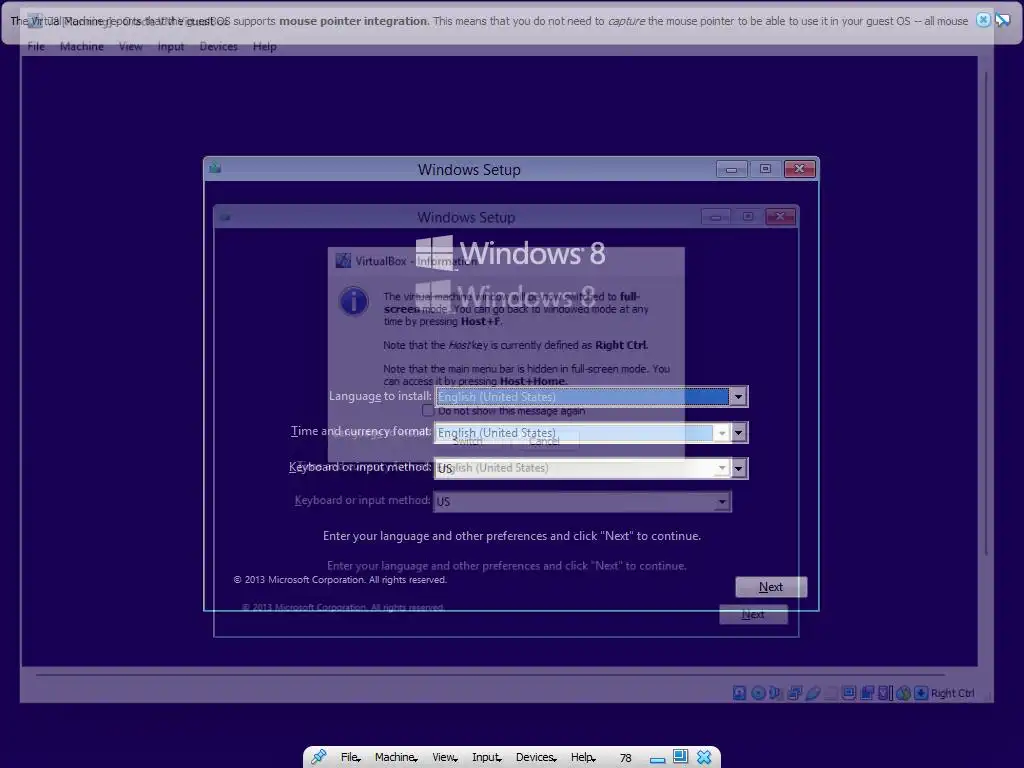
Task: Click the blue information icon
Action: [354, 302]
